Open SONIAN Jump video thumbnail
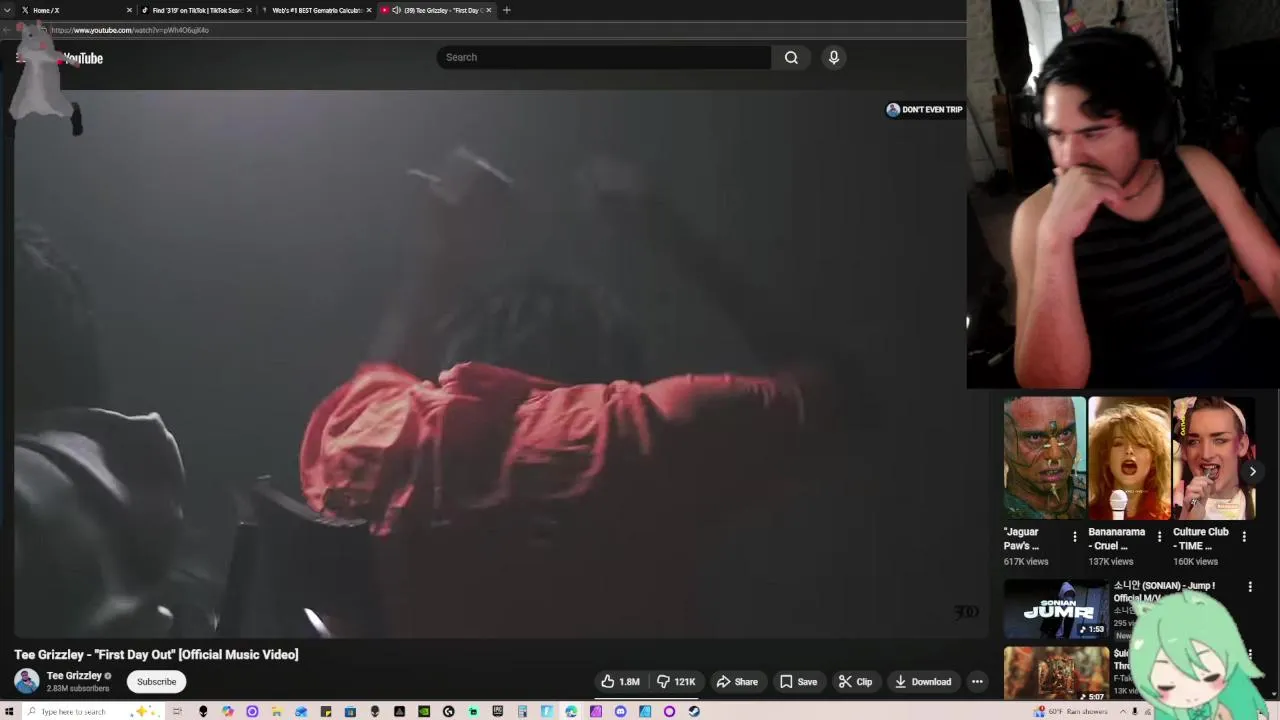Viewport: 1280px width, 720px height. coord(1056,609)
